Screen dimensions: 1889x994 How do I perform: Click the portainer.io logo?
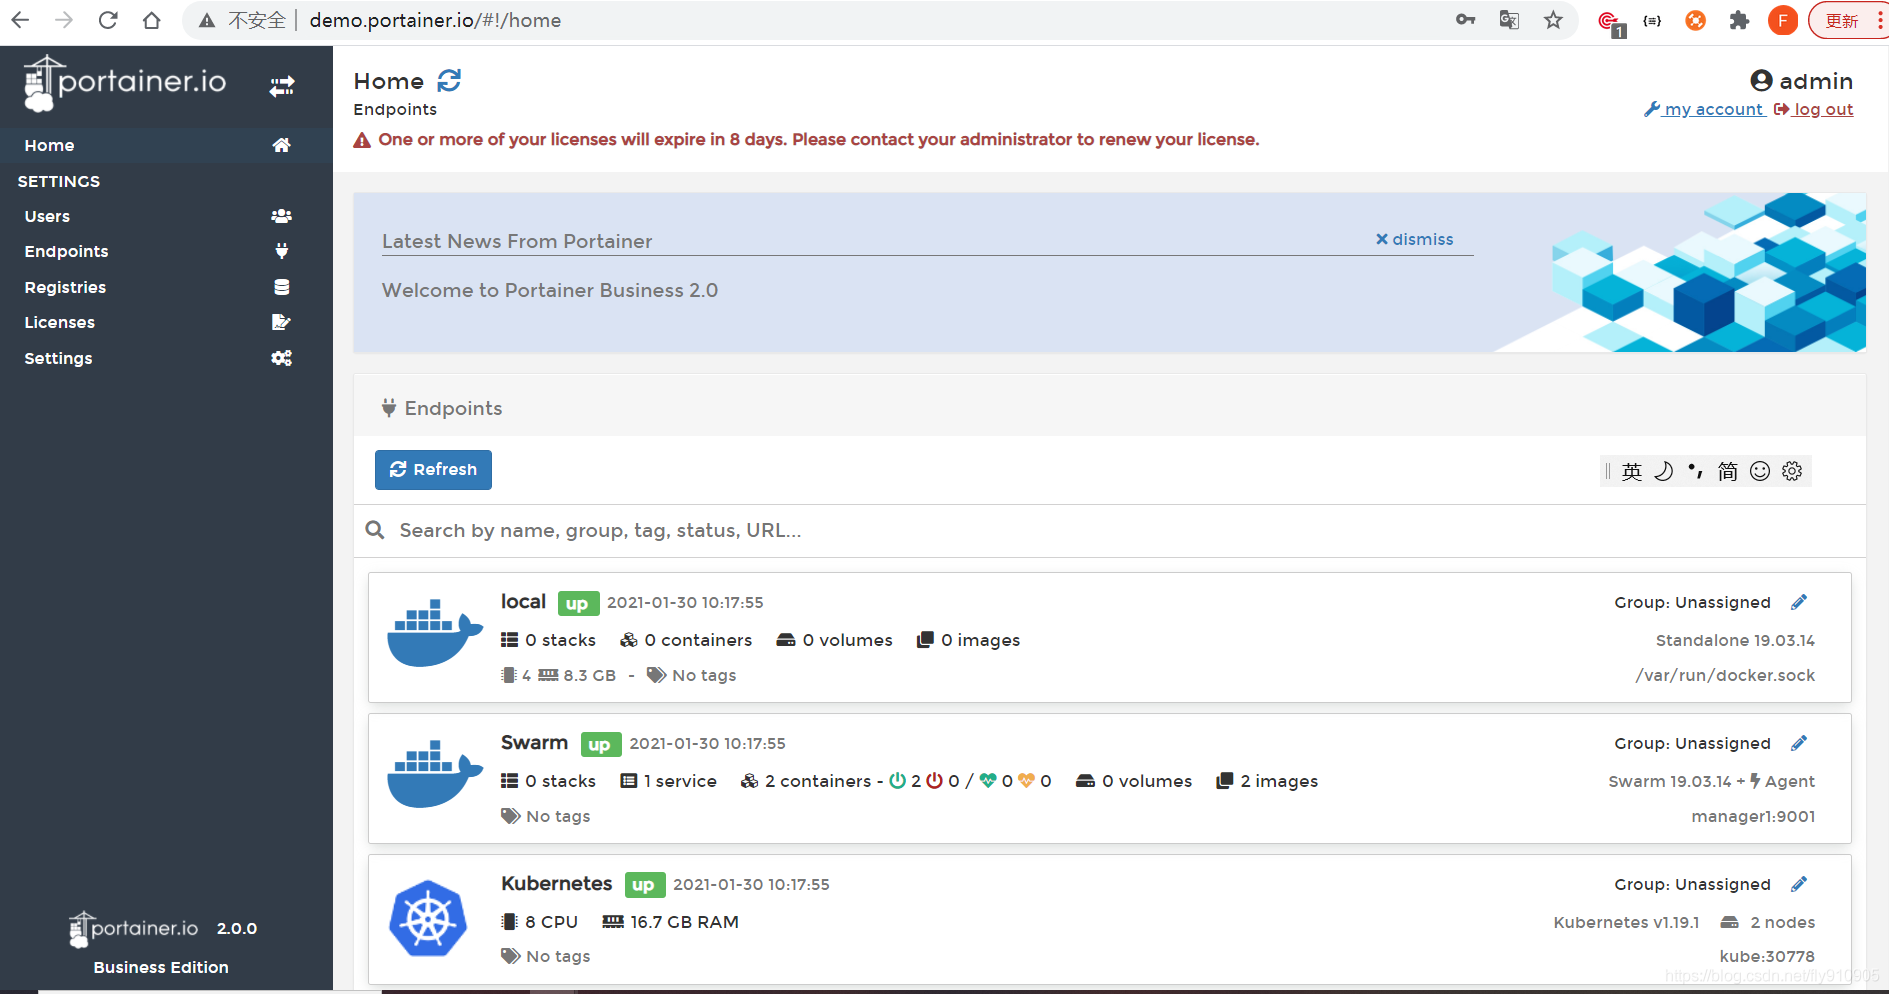click(125, 83)
